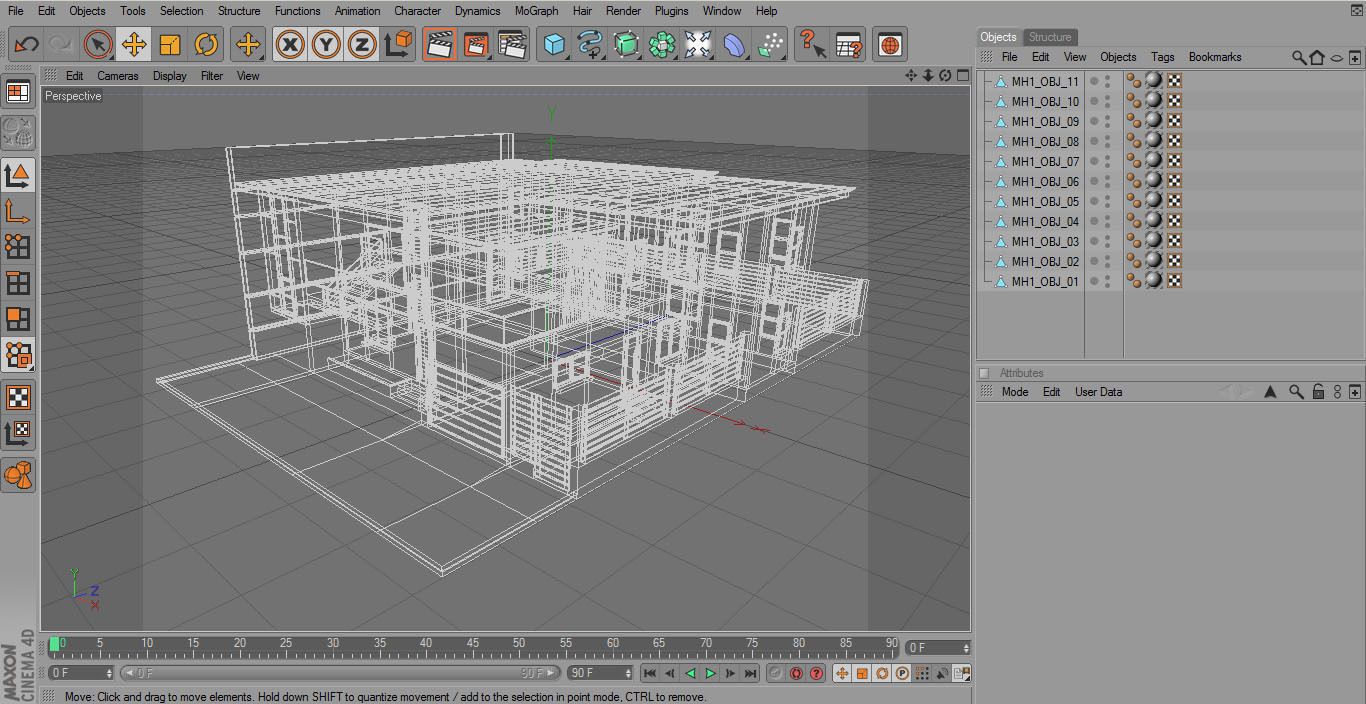The height and width of the screenshot is (704, 1366).
Task: Open the particle emitter icon
Action: (x=770, y=44)
